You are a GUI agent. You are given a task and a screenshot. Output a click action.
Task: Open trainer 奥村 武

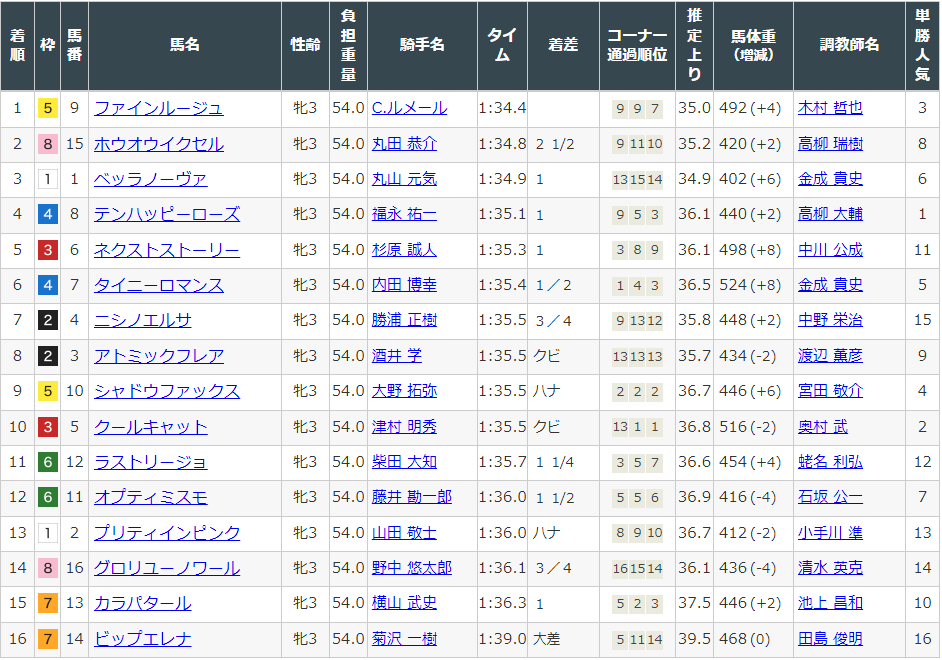823,427
